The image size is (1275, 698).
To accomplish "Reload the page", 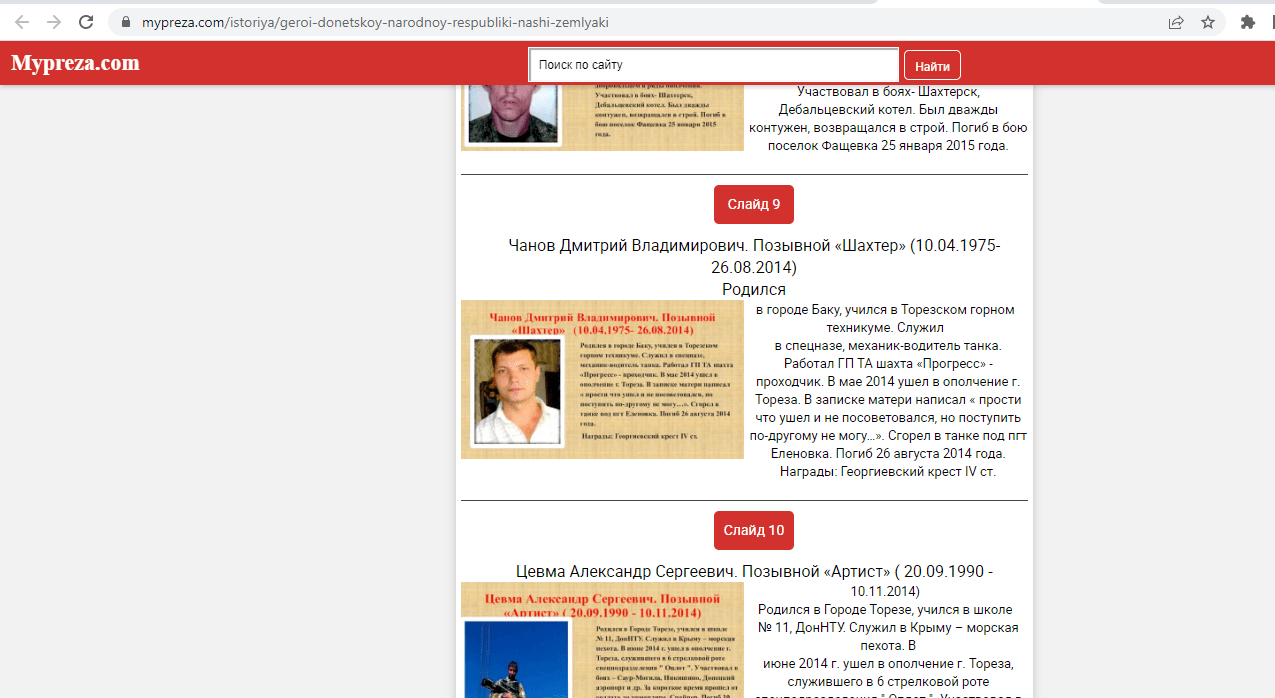I will (x=86, y=22).
